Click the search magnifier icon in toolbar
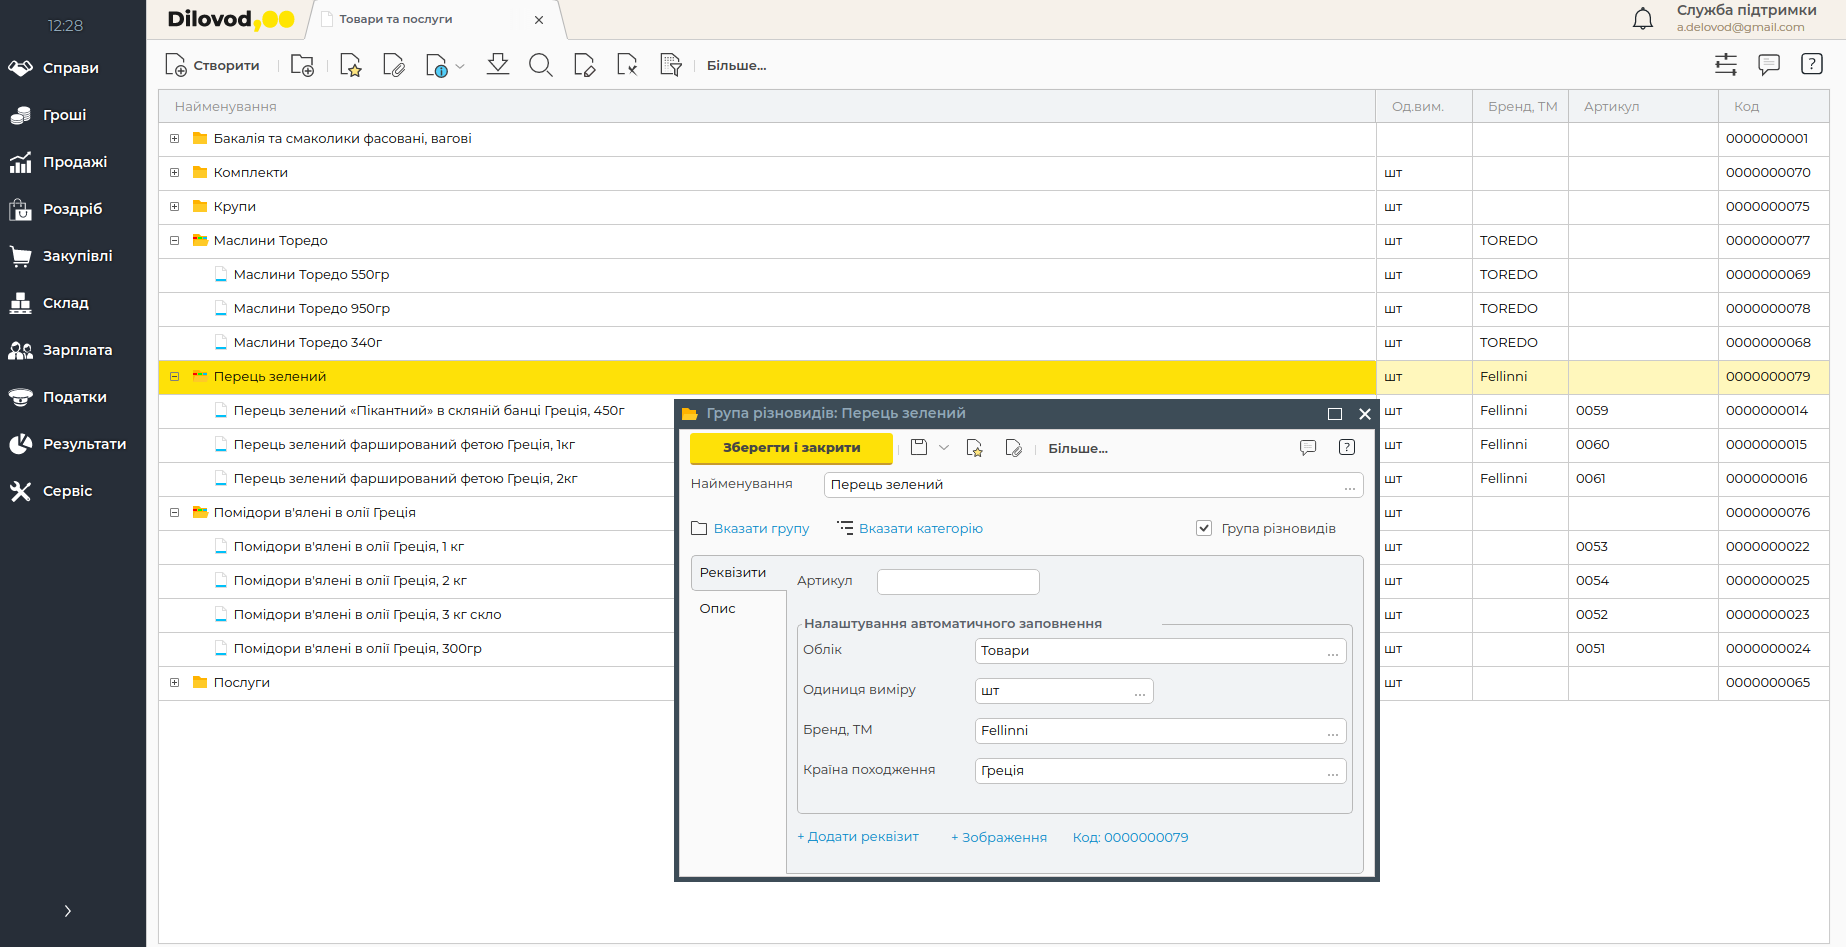Viewport: 1846px width, 947px height. (540, 66)
